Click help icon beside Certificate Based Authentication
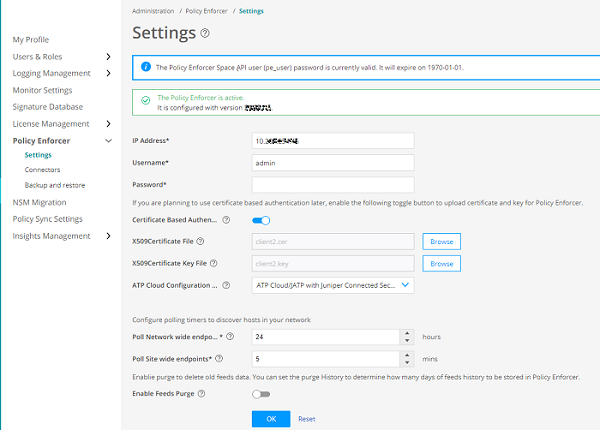The image size is (600, 430). 225,220
